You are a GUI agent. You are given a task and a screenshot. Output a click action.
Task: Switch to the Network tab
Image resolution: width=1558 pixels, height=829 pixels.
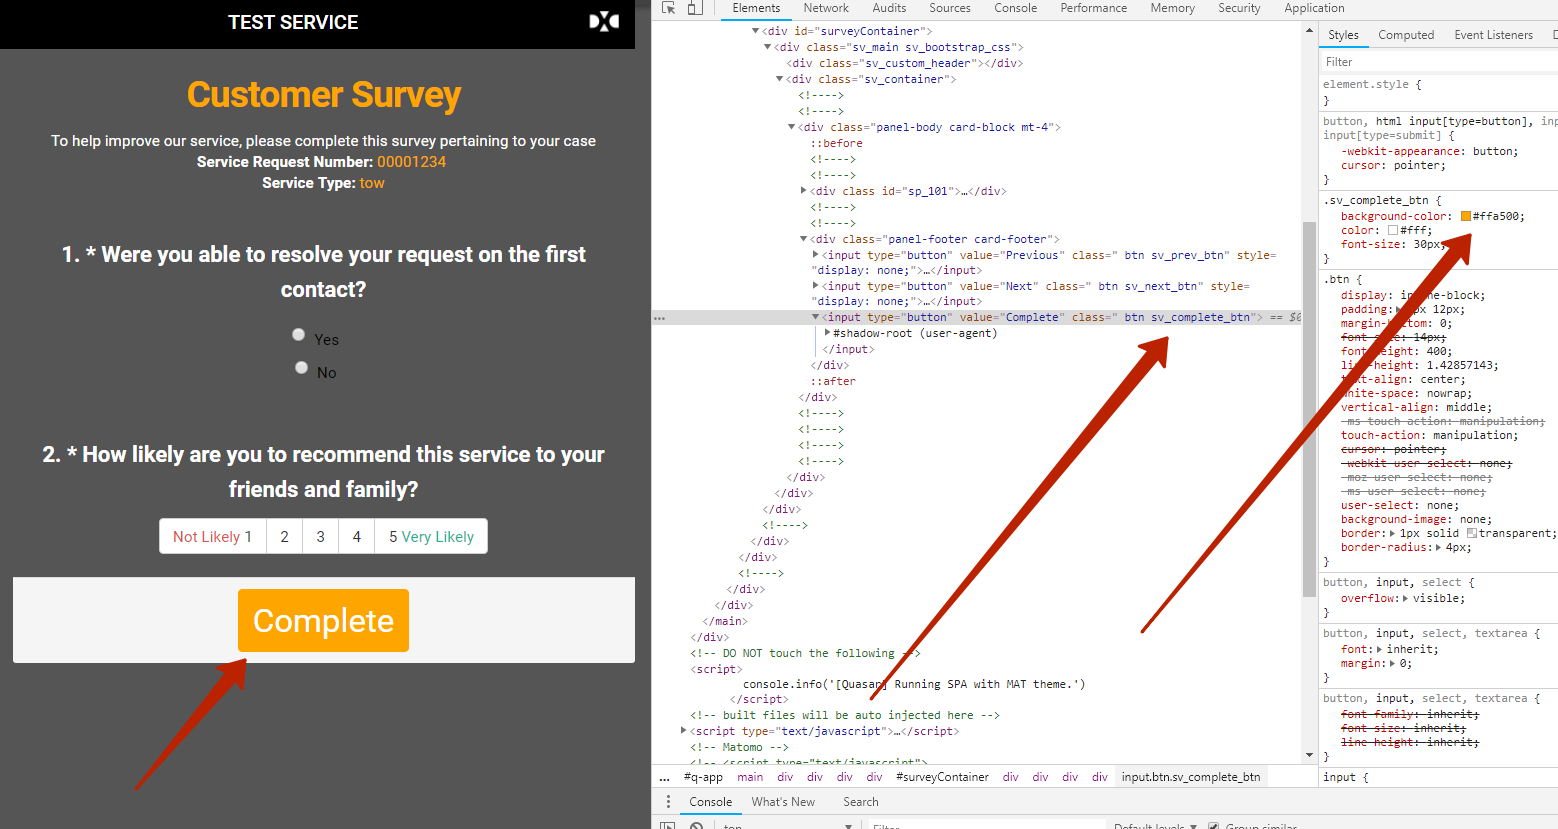pos(825,8)
